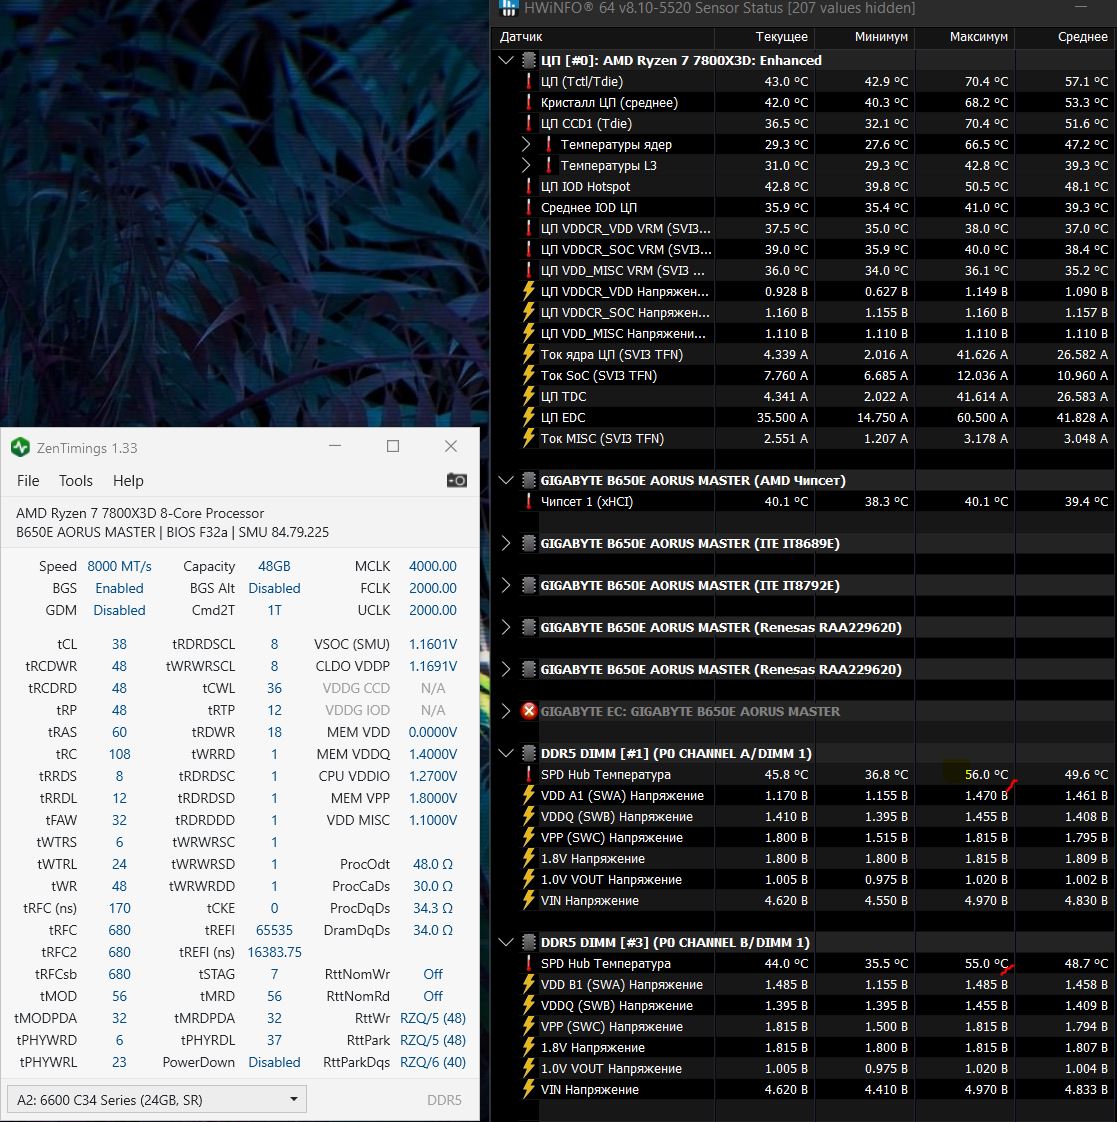Select the DIMM #3 1.0V VOUT Напряжение row
Screen dimensions: 1117x1122
[804, 1068]
